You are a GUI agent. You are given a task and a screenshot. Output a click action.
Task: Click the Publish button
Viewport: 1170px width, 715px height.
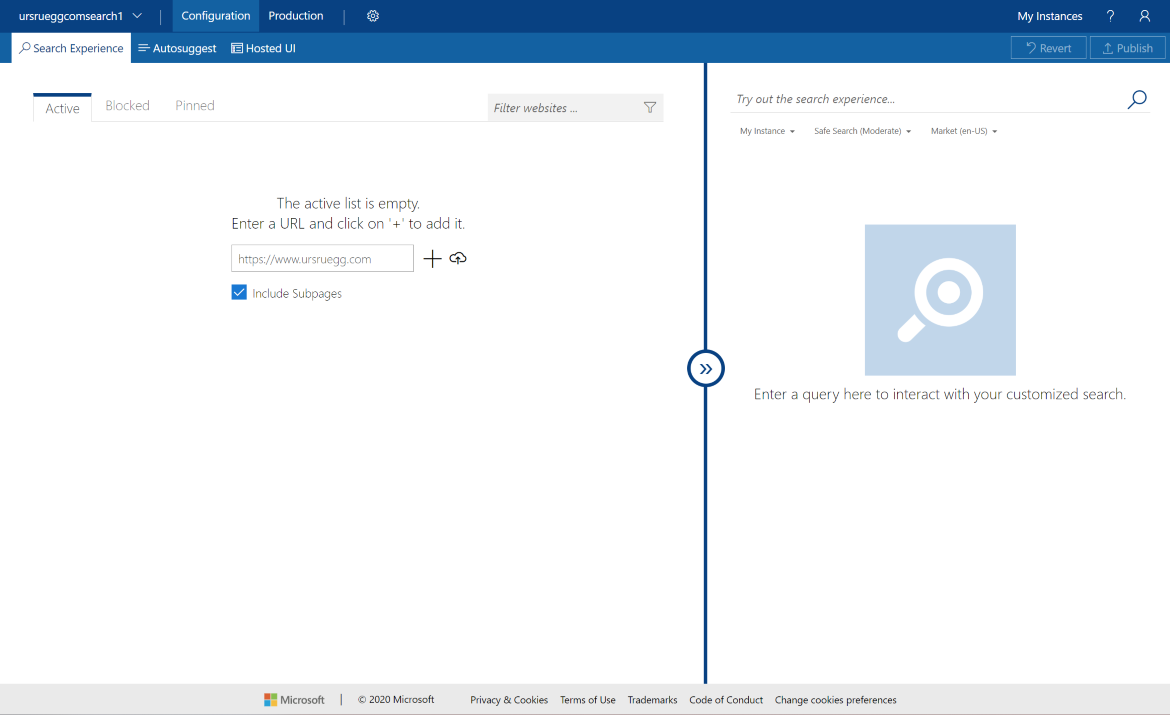tap(1127, 48)
